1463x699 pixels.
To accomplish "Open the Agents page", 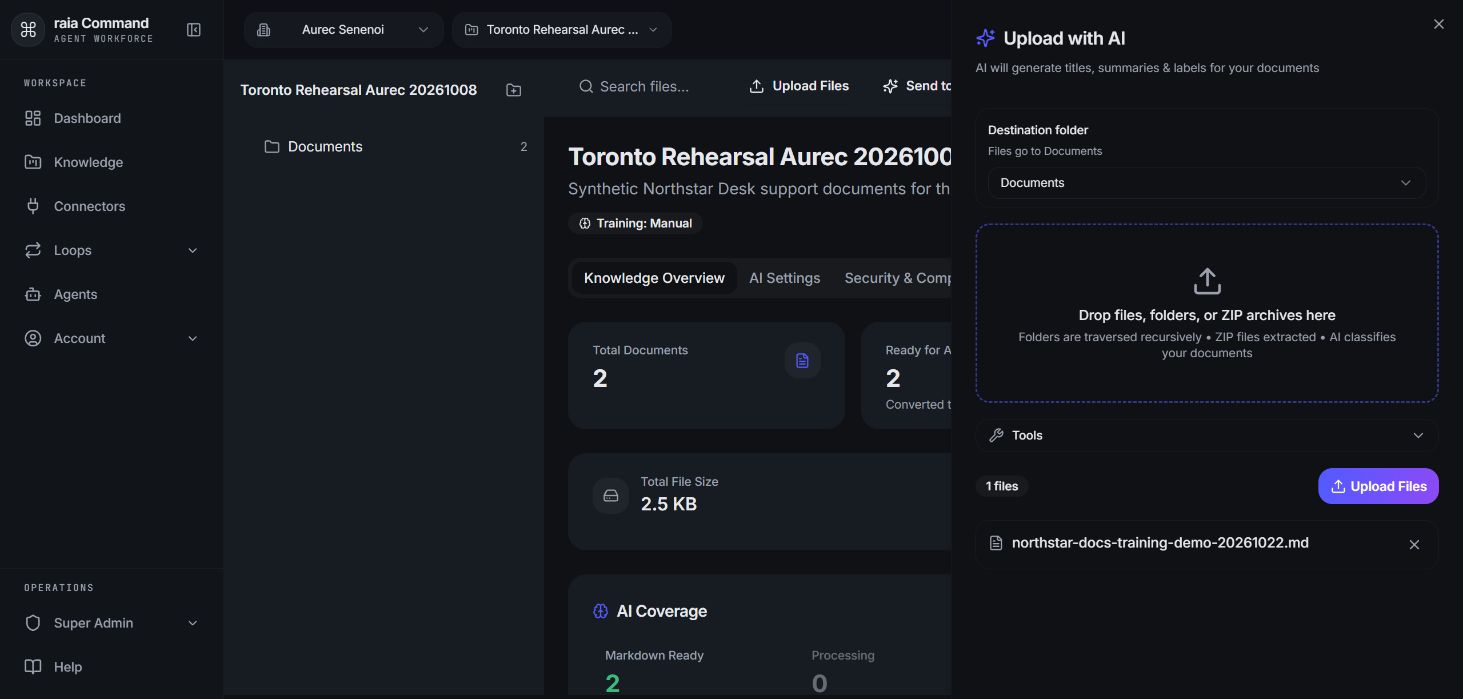I will coord(111,294).
